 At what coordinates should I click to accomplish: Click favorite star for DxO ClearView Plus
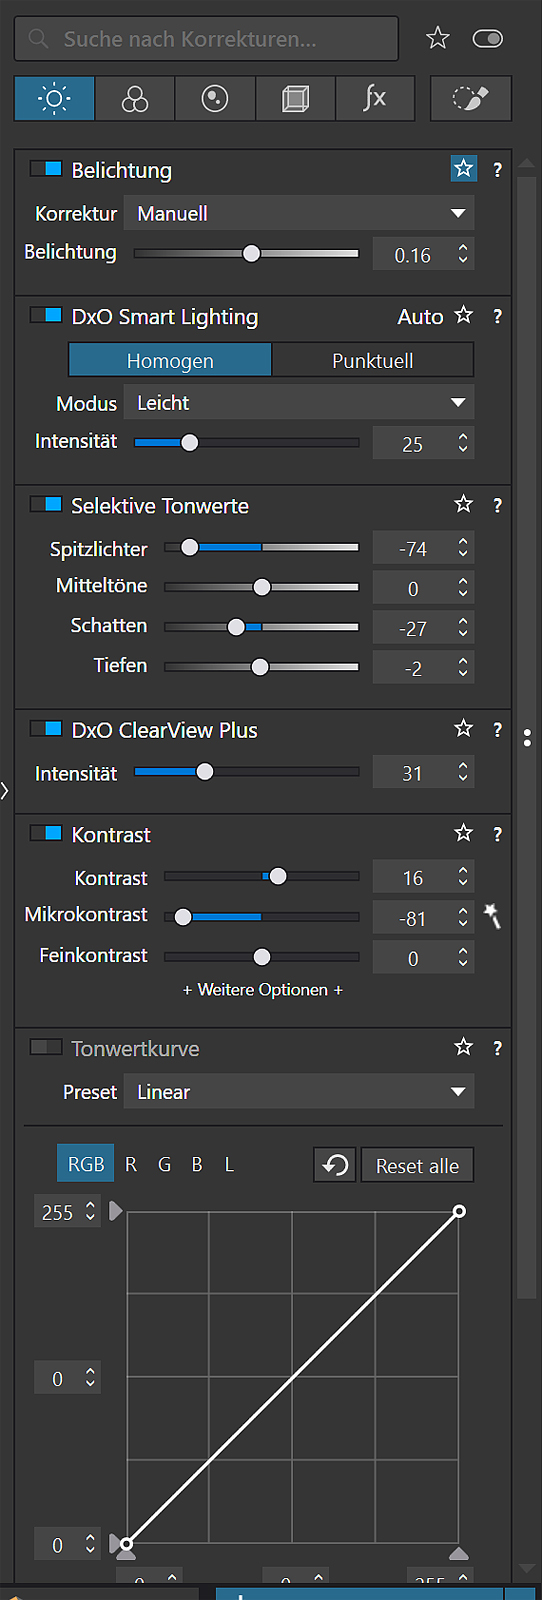point(463,729)
